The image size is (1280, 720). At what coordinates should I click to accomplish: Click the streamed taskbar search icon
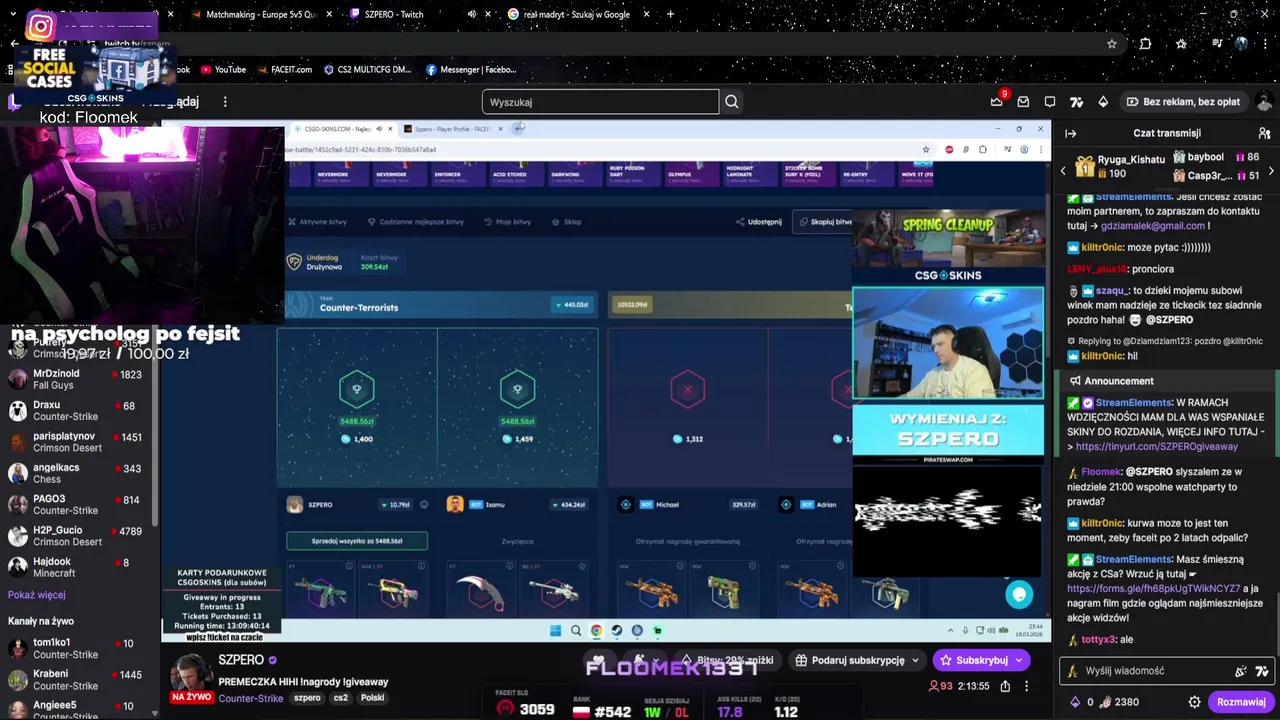(576, 631)
